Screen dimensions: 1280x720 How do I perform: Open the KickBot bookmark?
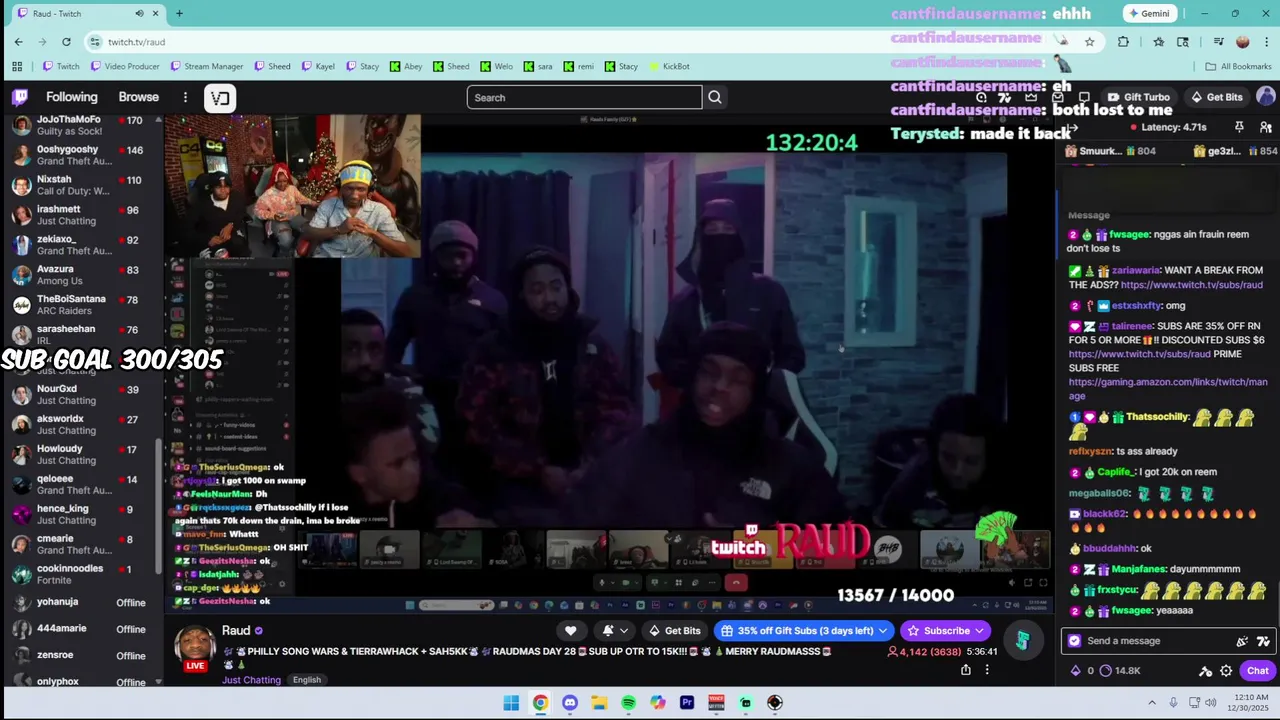[x=669, y=66]
